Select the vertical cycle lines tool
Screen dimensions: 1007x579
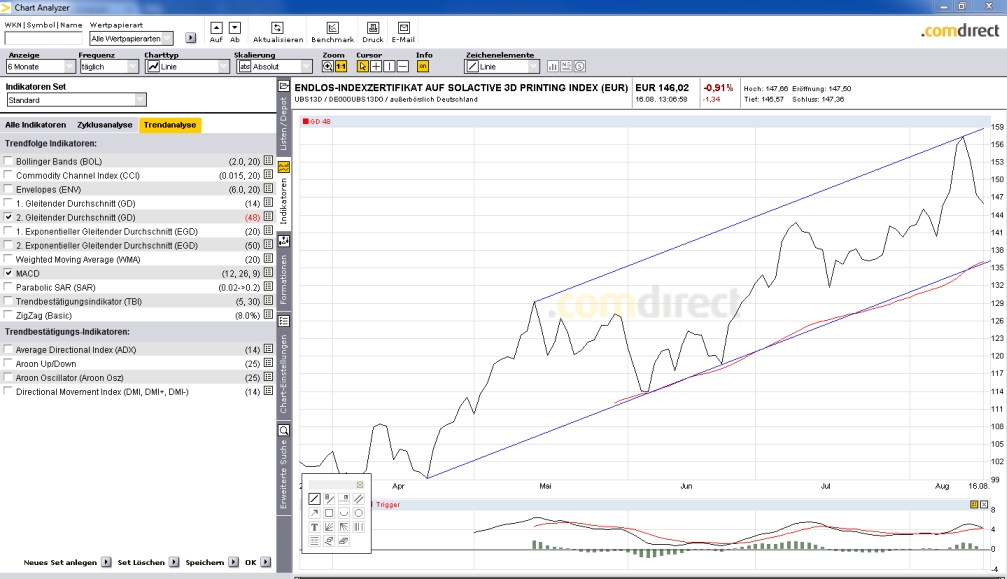pyautogui.click(x=358, y=527)
